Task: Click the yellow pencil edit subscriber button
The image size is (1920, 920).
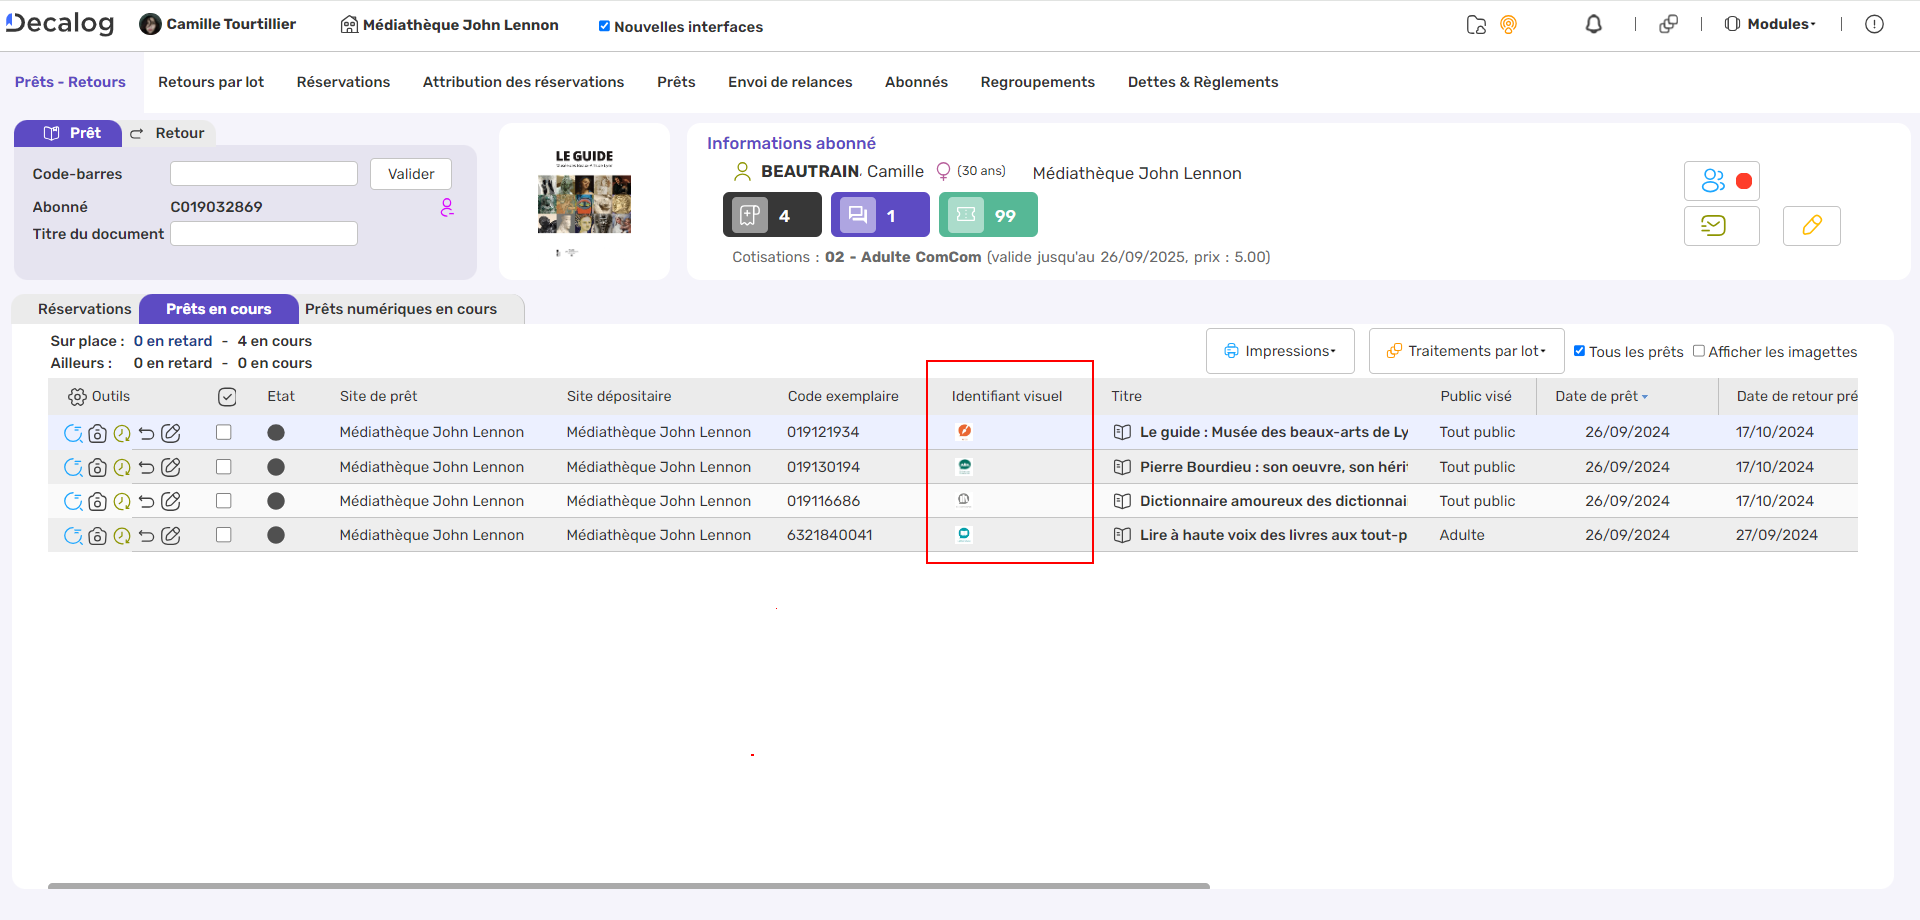Action: point(1811,226)
